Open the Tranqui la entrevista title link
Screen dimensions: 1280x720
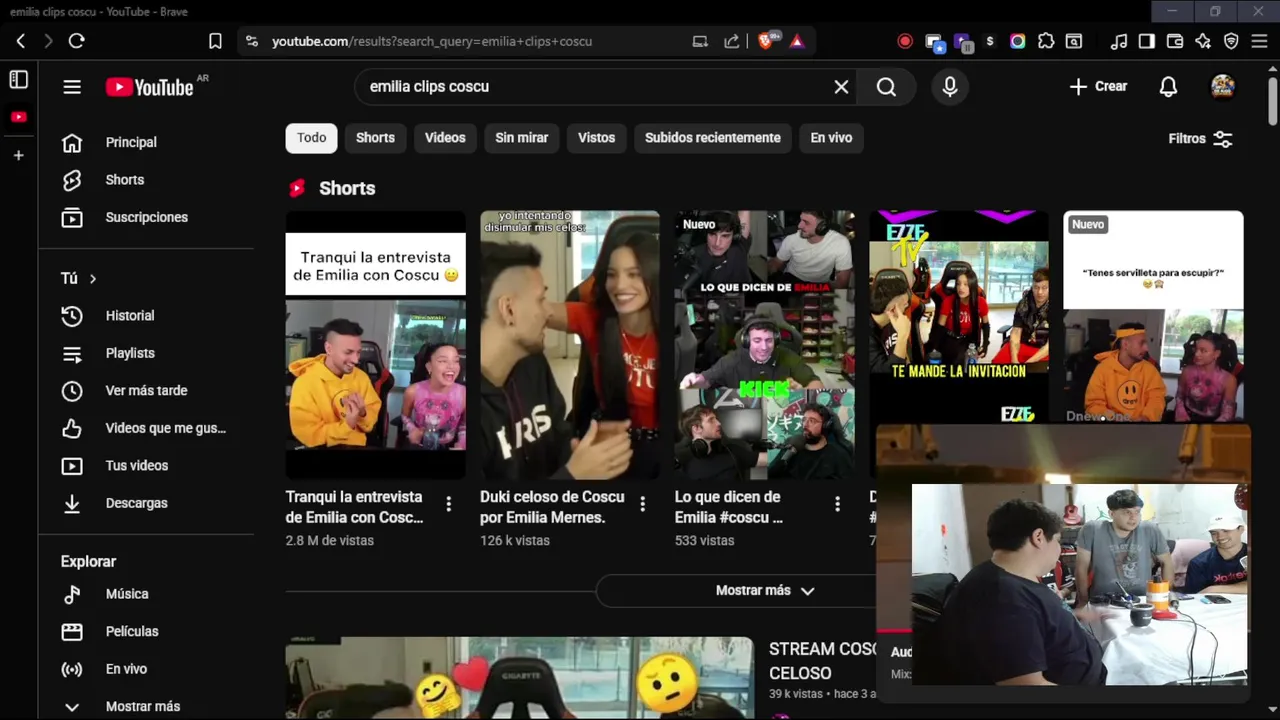tap(355, 507)
